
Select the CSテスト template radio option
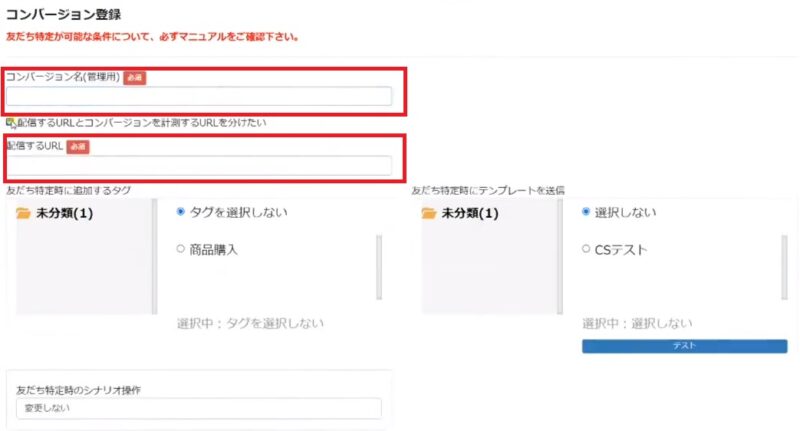pyautogui.click(x=586, y=249)
